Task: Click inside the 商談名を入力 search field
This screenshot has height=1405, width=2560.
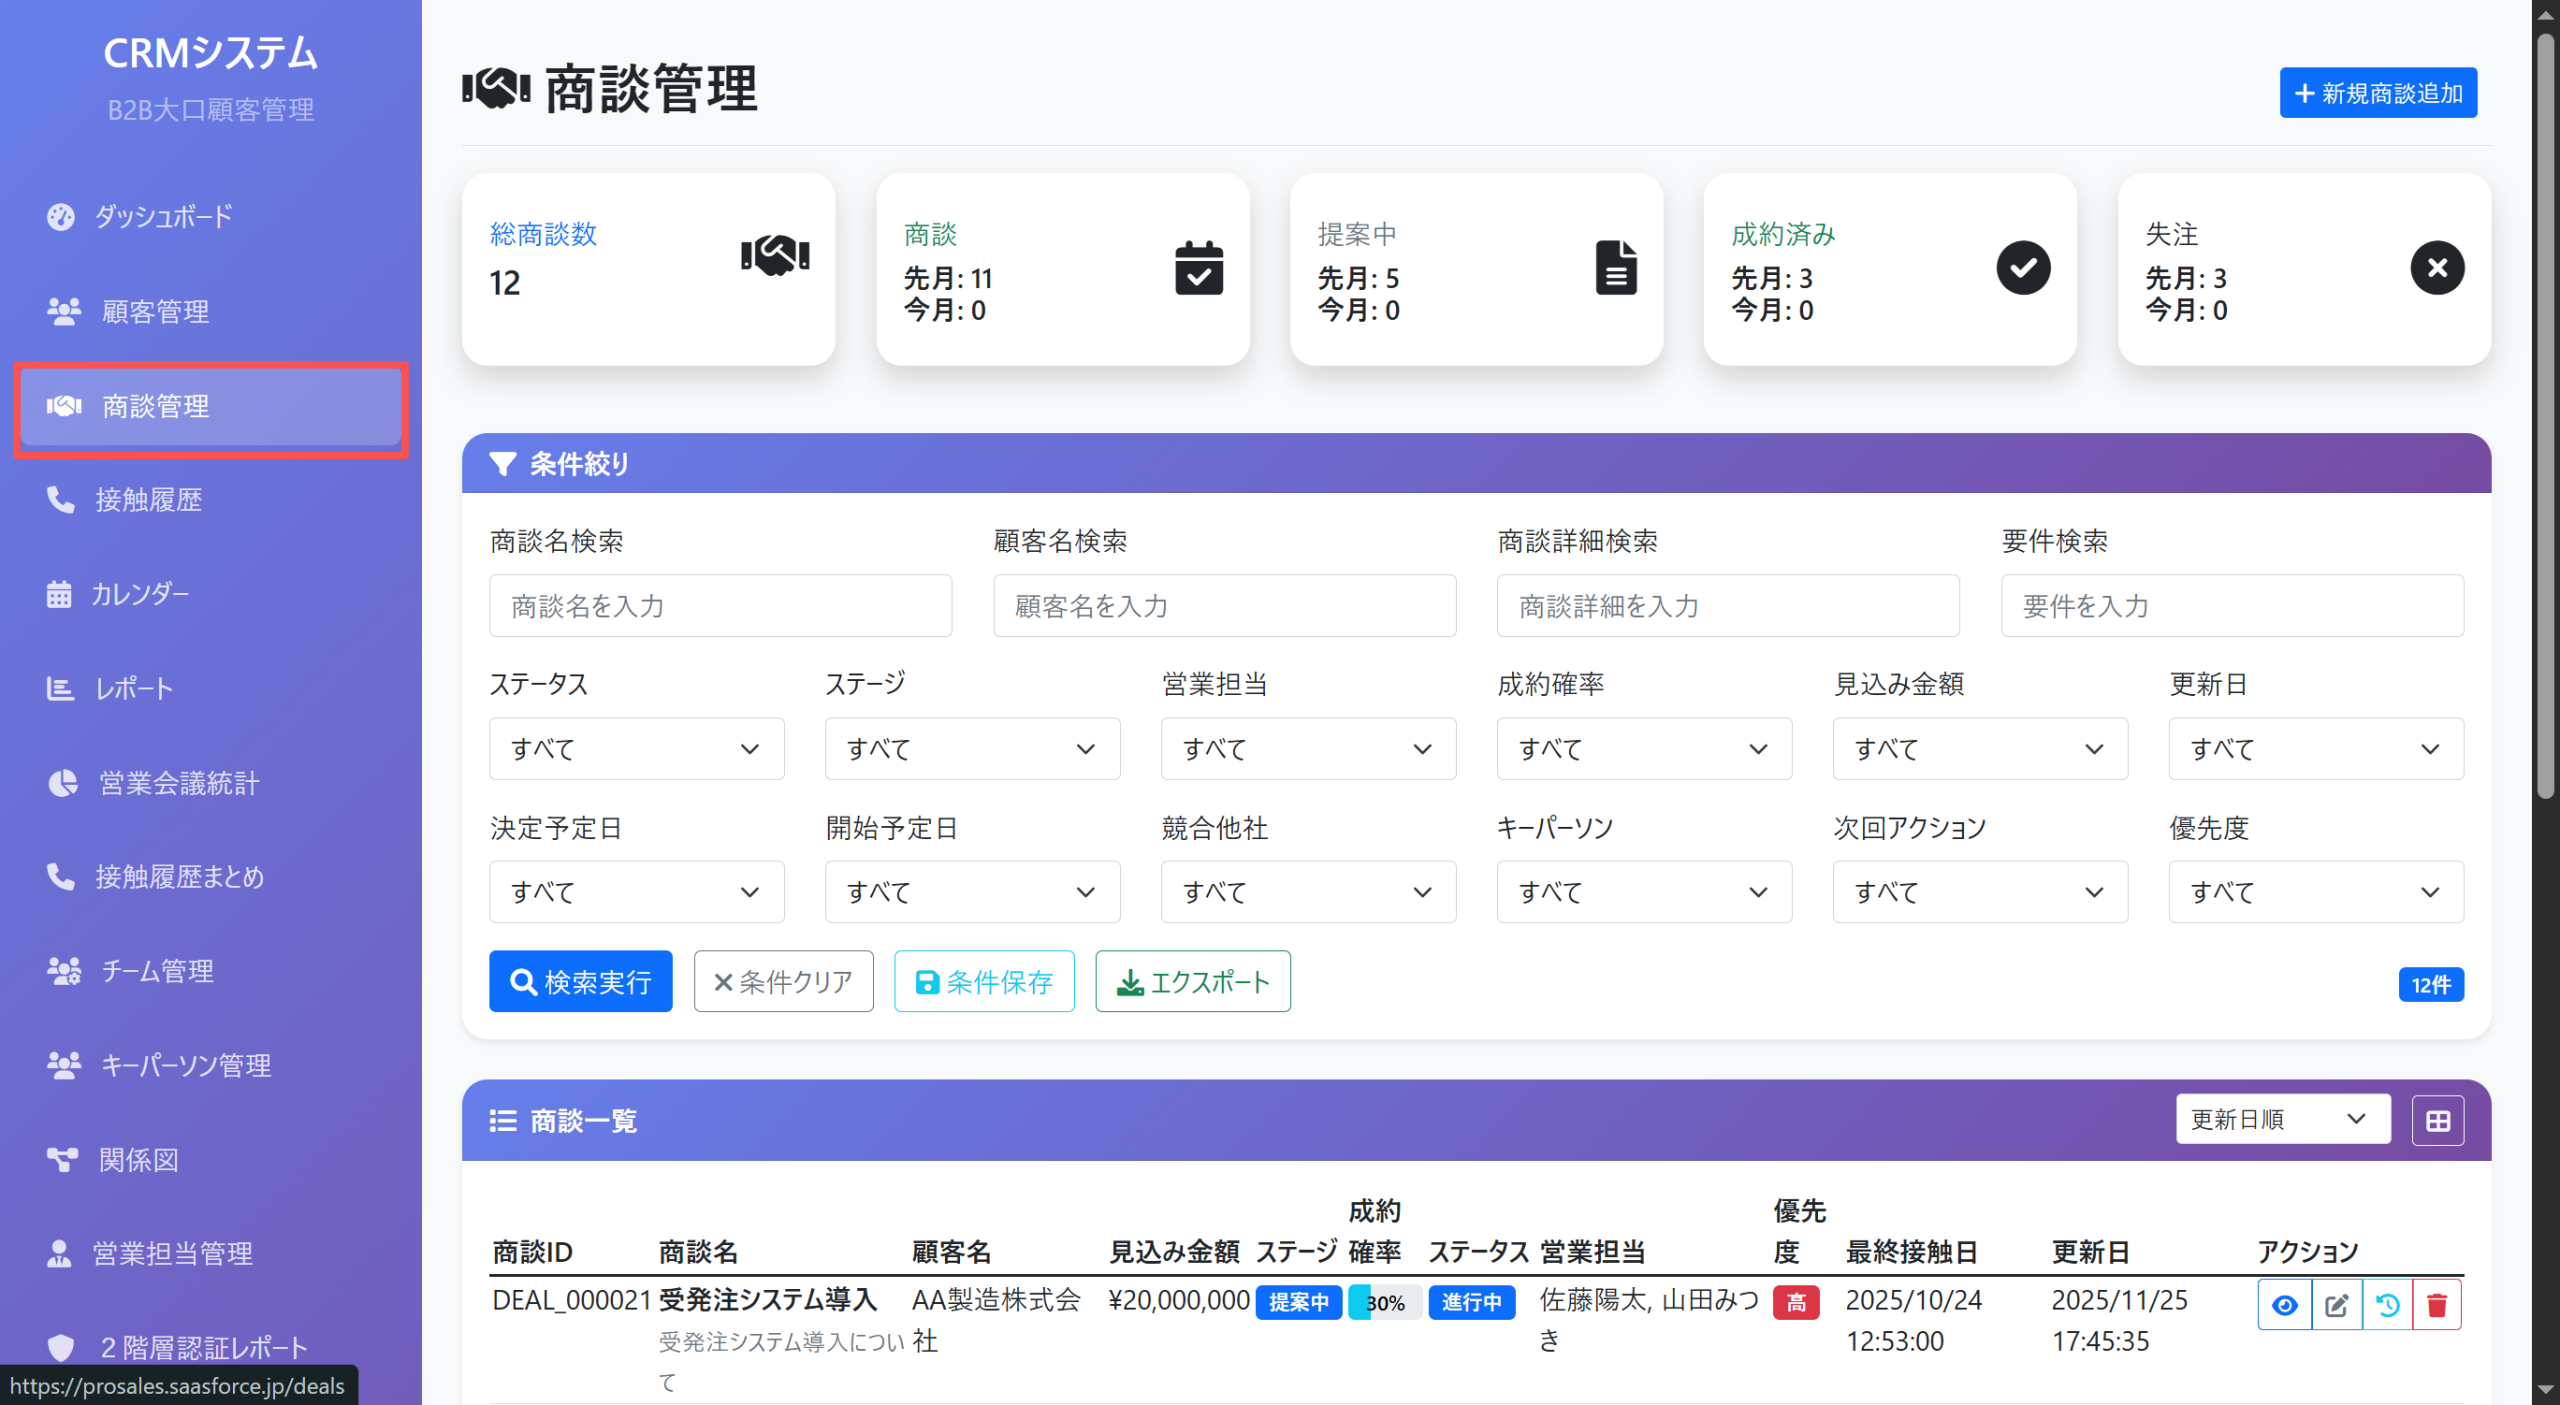Action: point(719,605)
